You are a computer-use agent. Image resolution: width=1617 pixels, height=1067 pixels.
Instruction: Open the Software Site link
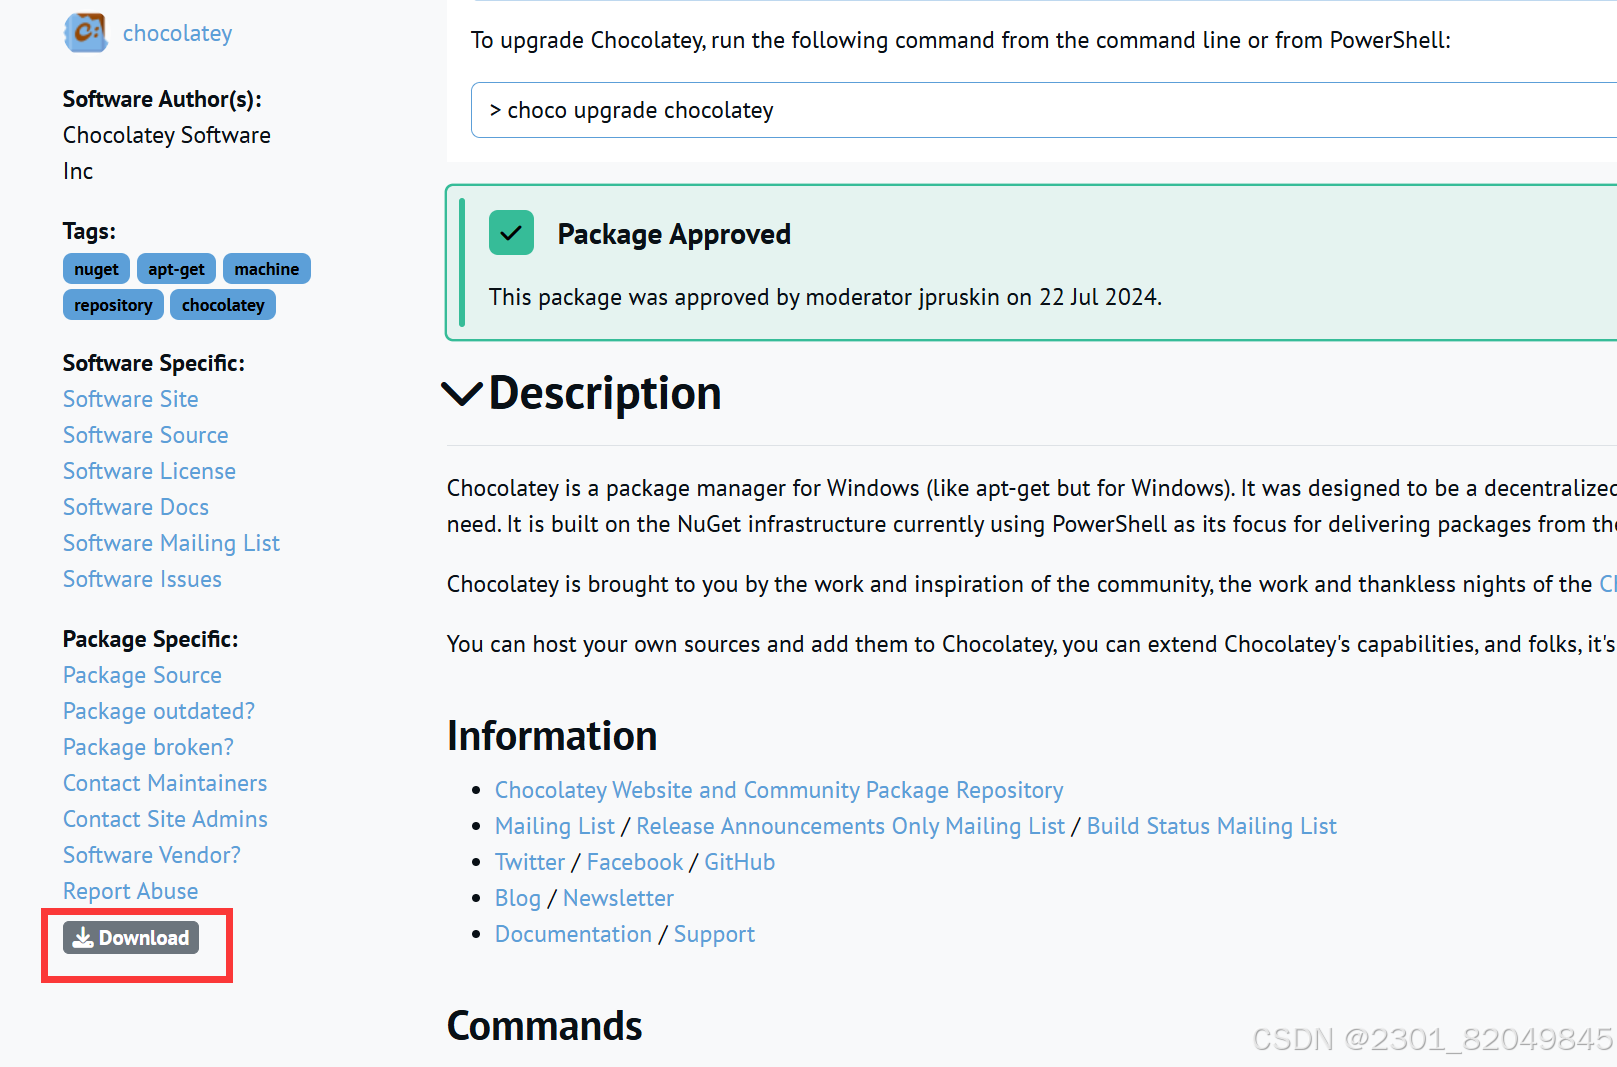131,399
